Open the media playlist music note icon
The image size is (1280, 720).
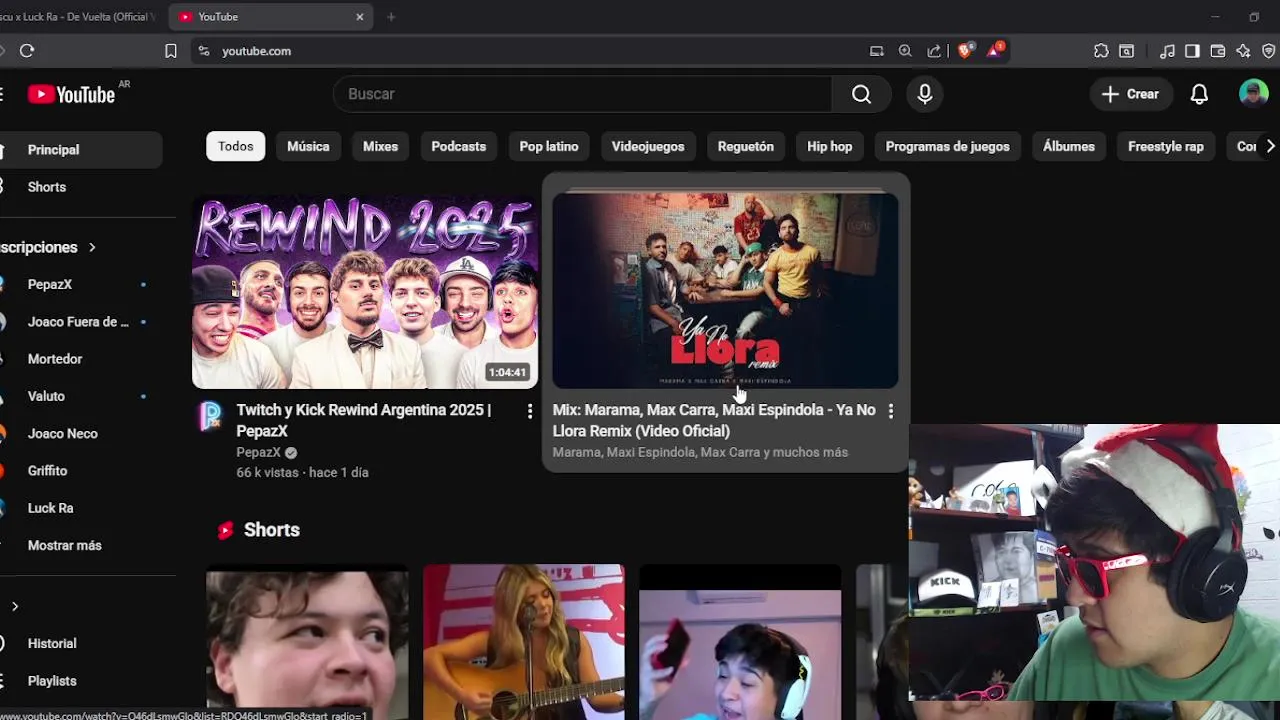pos(1167,51)
